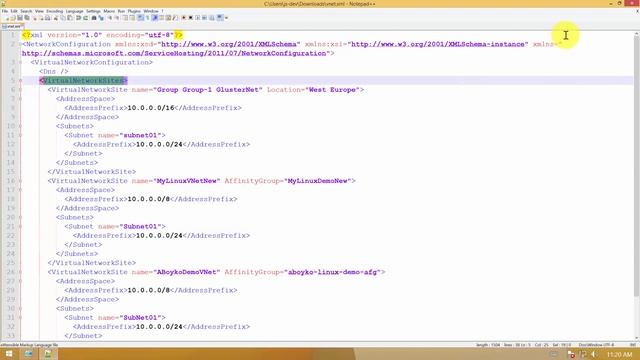Toggle Show All Characters in the toolbar

pyautogui.click(x=148, y=18)
